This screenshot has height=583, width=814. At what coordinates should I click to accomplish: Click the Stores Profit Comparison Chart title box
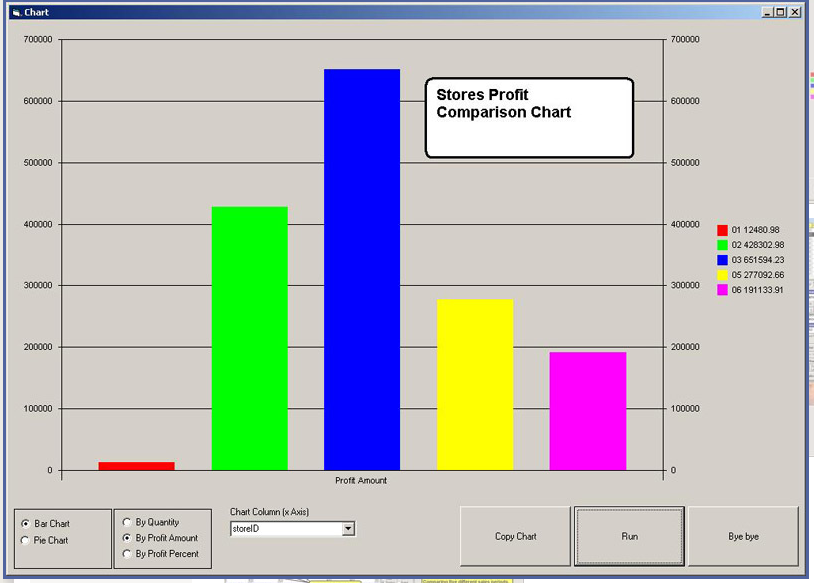coord(529,118)
